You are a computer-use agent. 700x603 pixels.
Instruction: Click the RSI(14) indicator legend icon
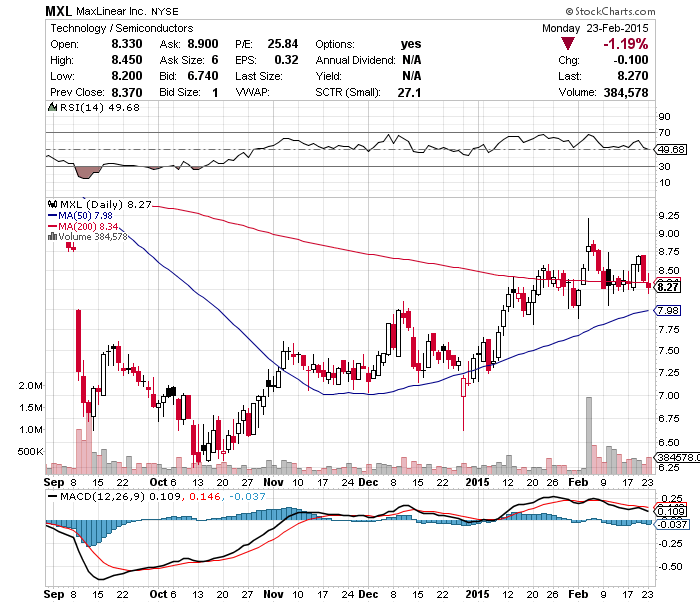click(52, 107)
